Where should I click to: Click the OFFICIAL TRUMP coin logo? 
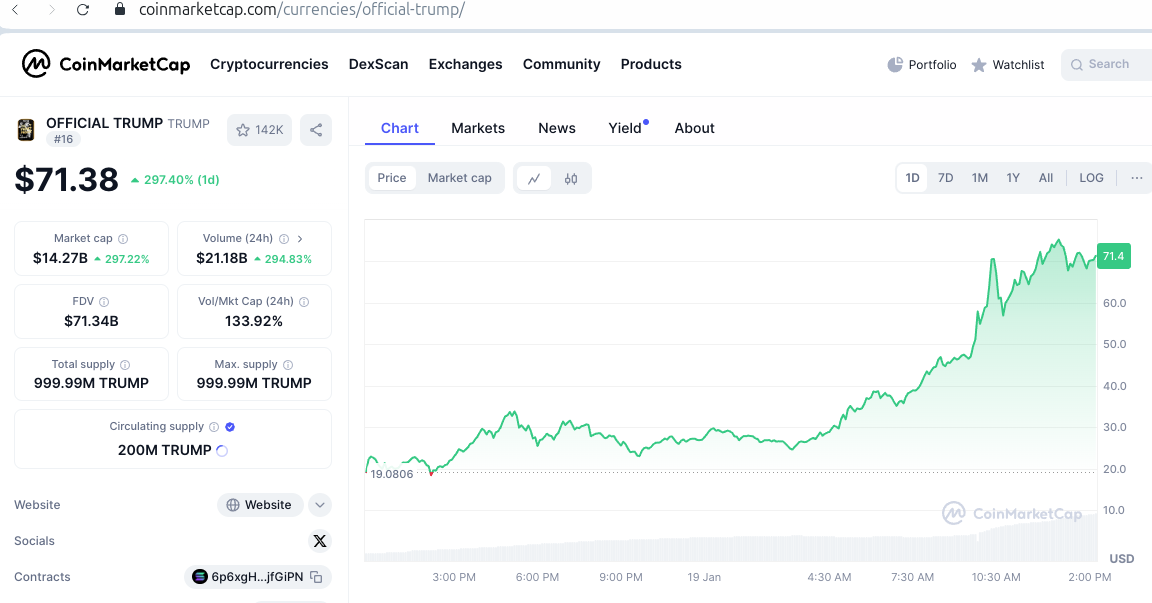26,130
